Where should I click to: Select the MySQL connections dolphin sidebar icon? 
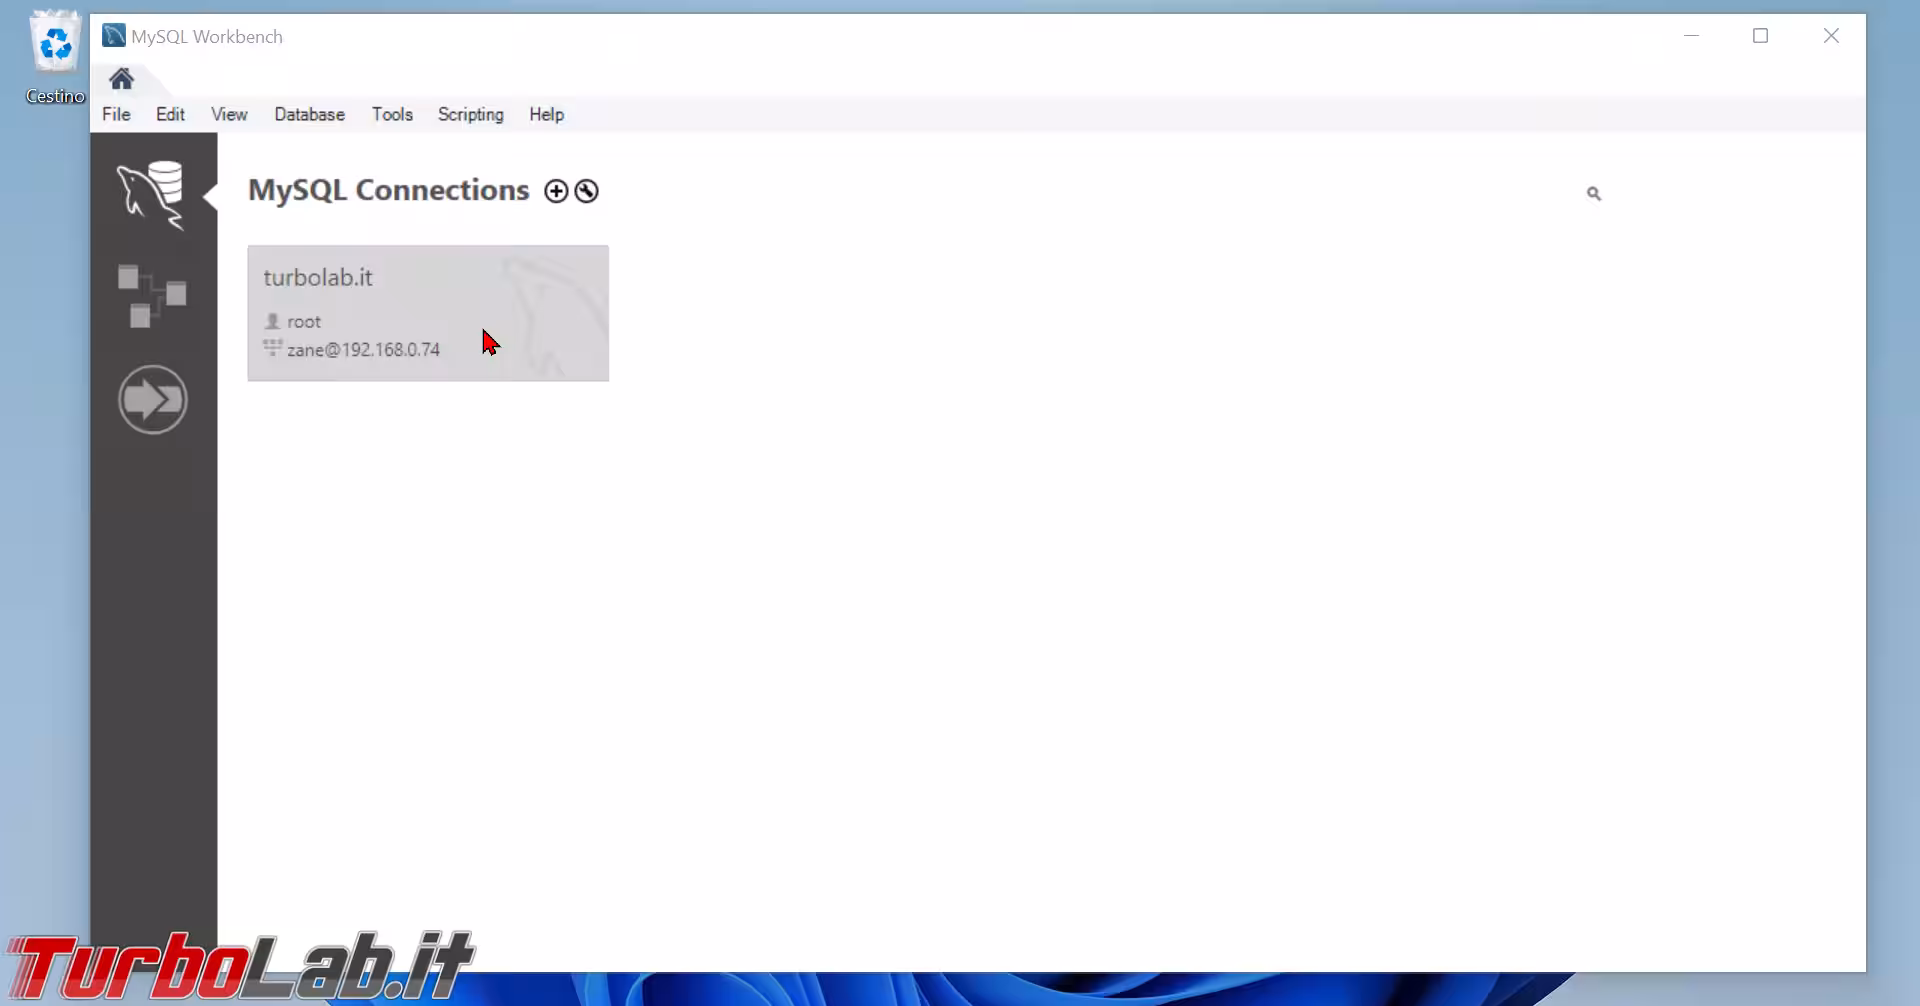coord(152,195)
